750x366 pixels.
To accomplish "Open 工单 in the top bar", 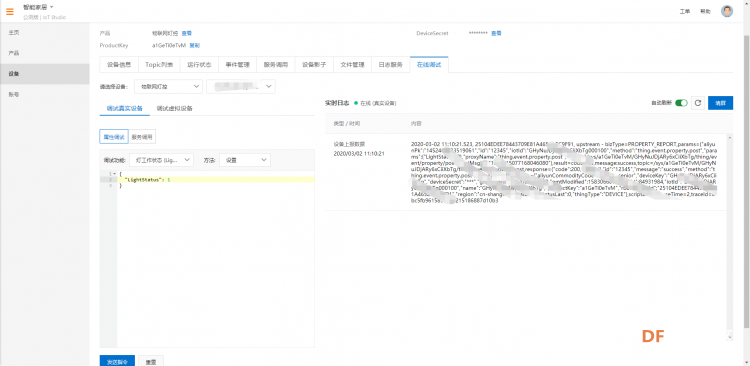I will pos(684,11).
